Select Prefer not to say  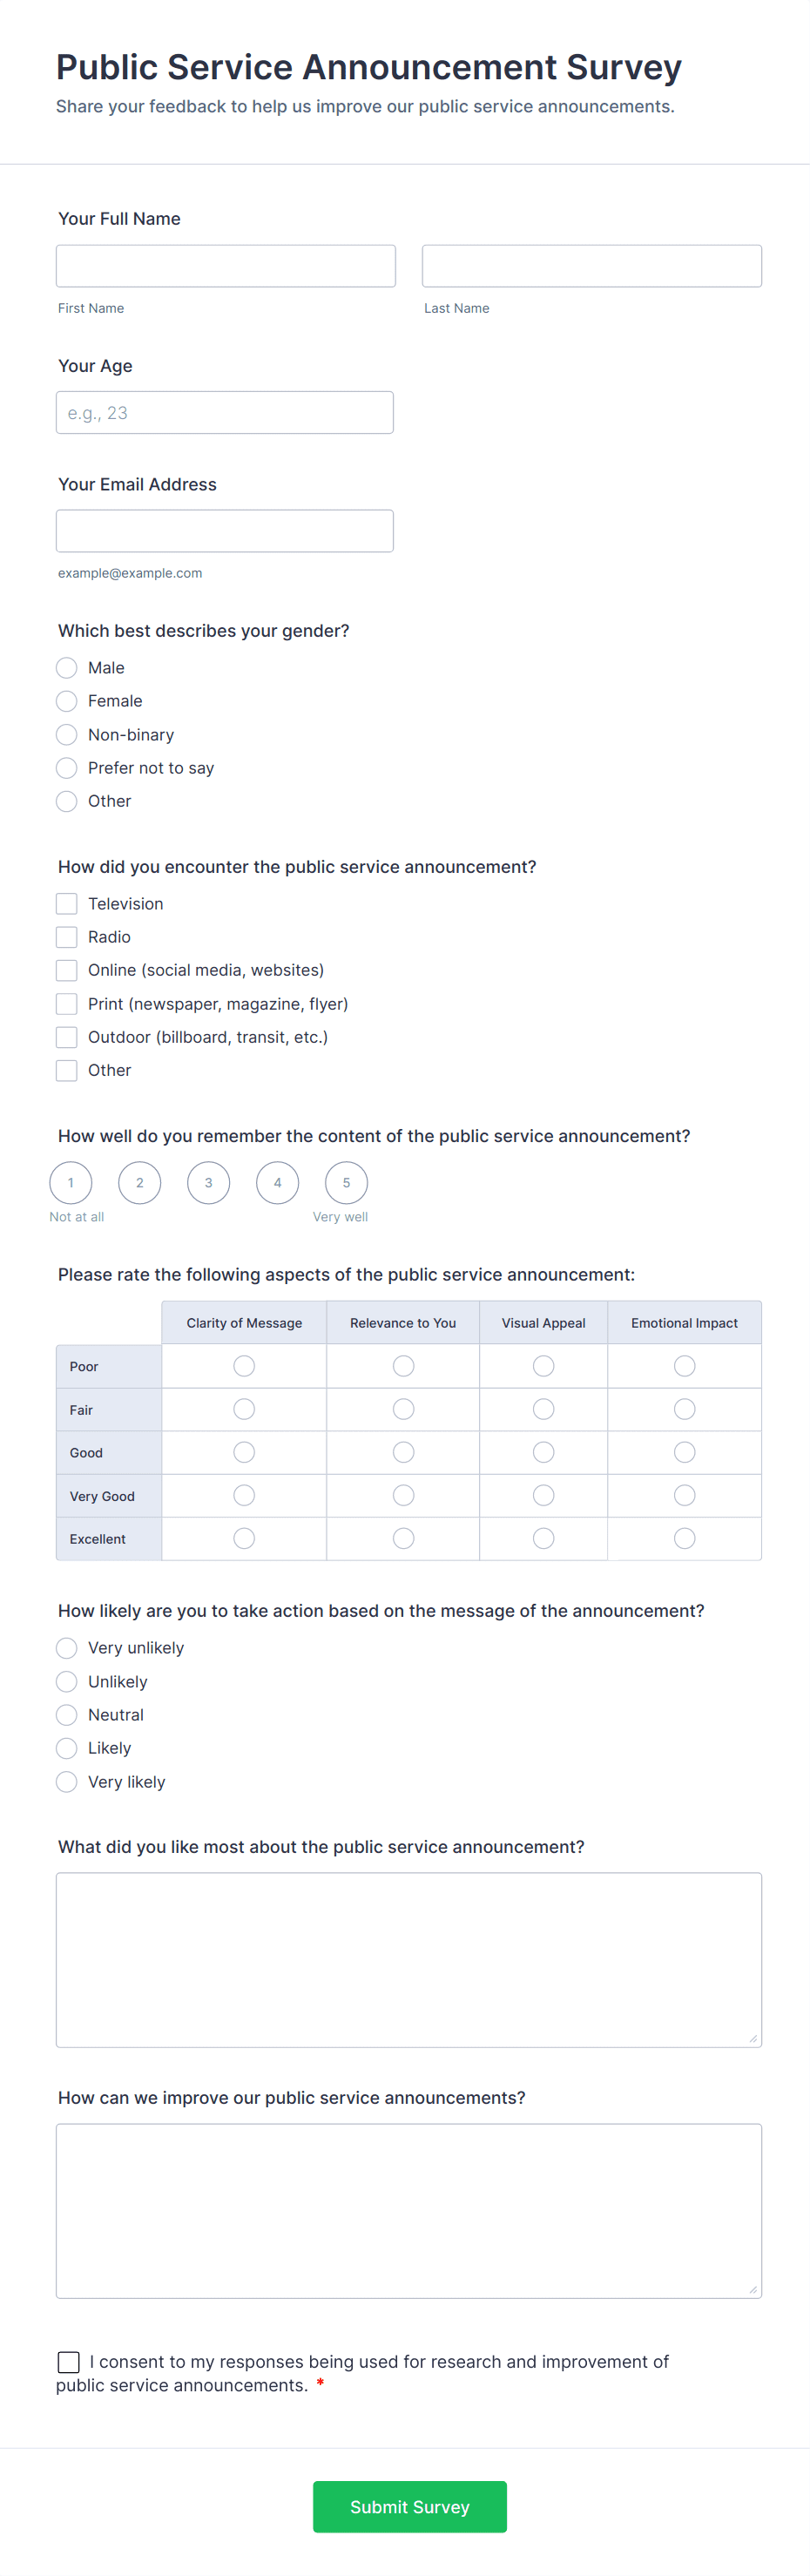point(66,768)
